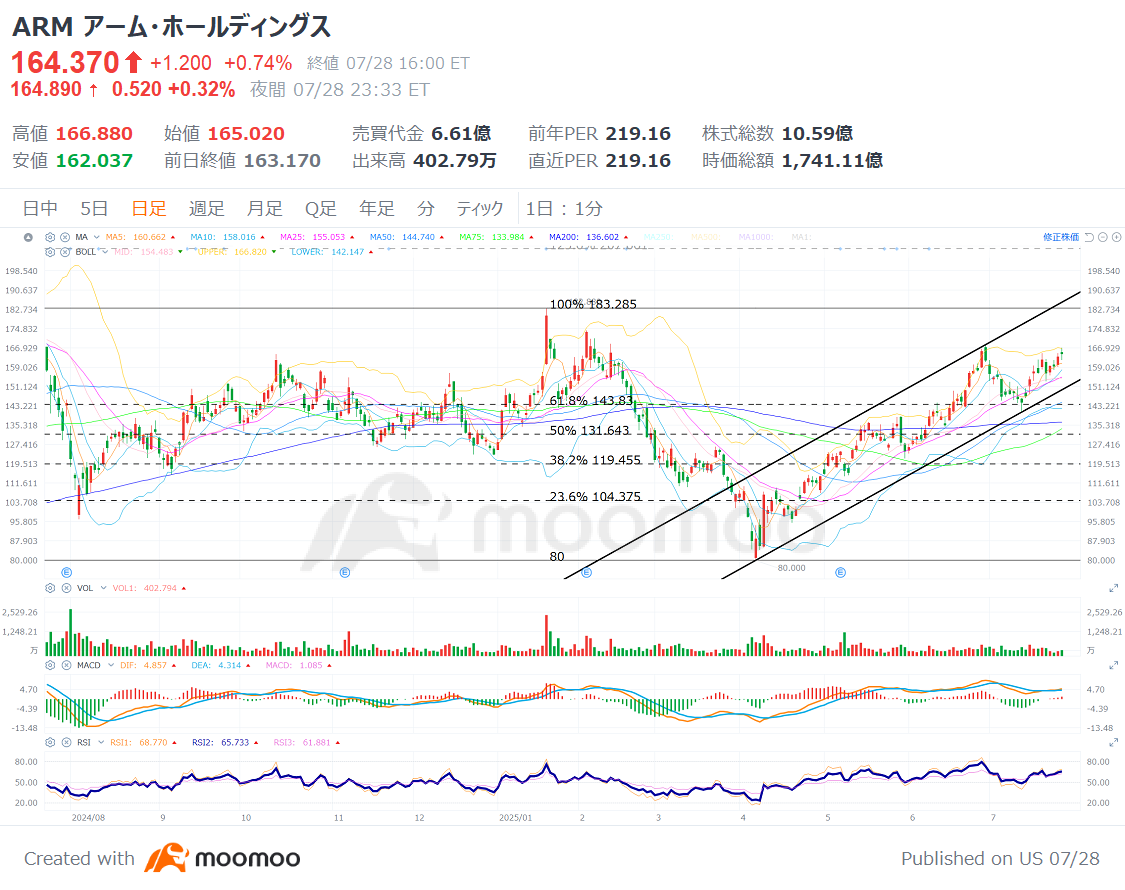Switch to 5日 chart tab

click(x=94, y=209)
